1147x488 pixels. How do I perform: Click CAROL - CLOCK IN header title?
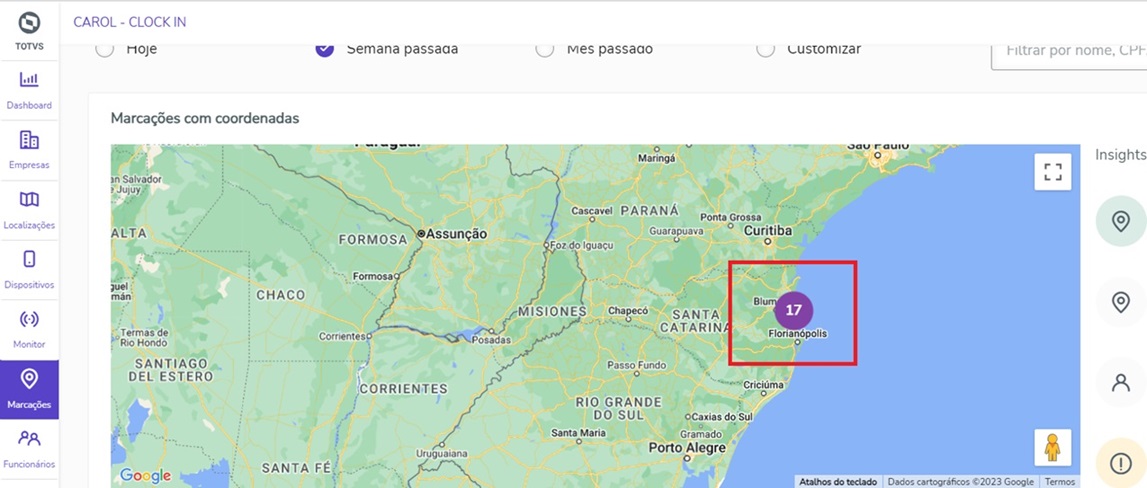[x=129, y=22]
